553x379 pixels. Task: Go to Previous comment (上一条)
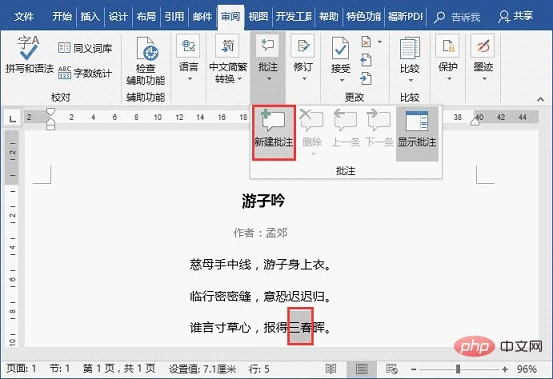[x=345, y=128]
